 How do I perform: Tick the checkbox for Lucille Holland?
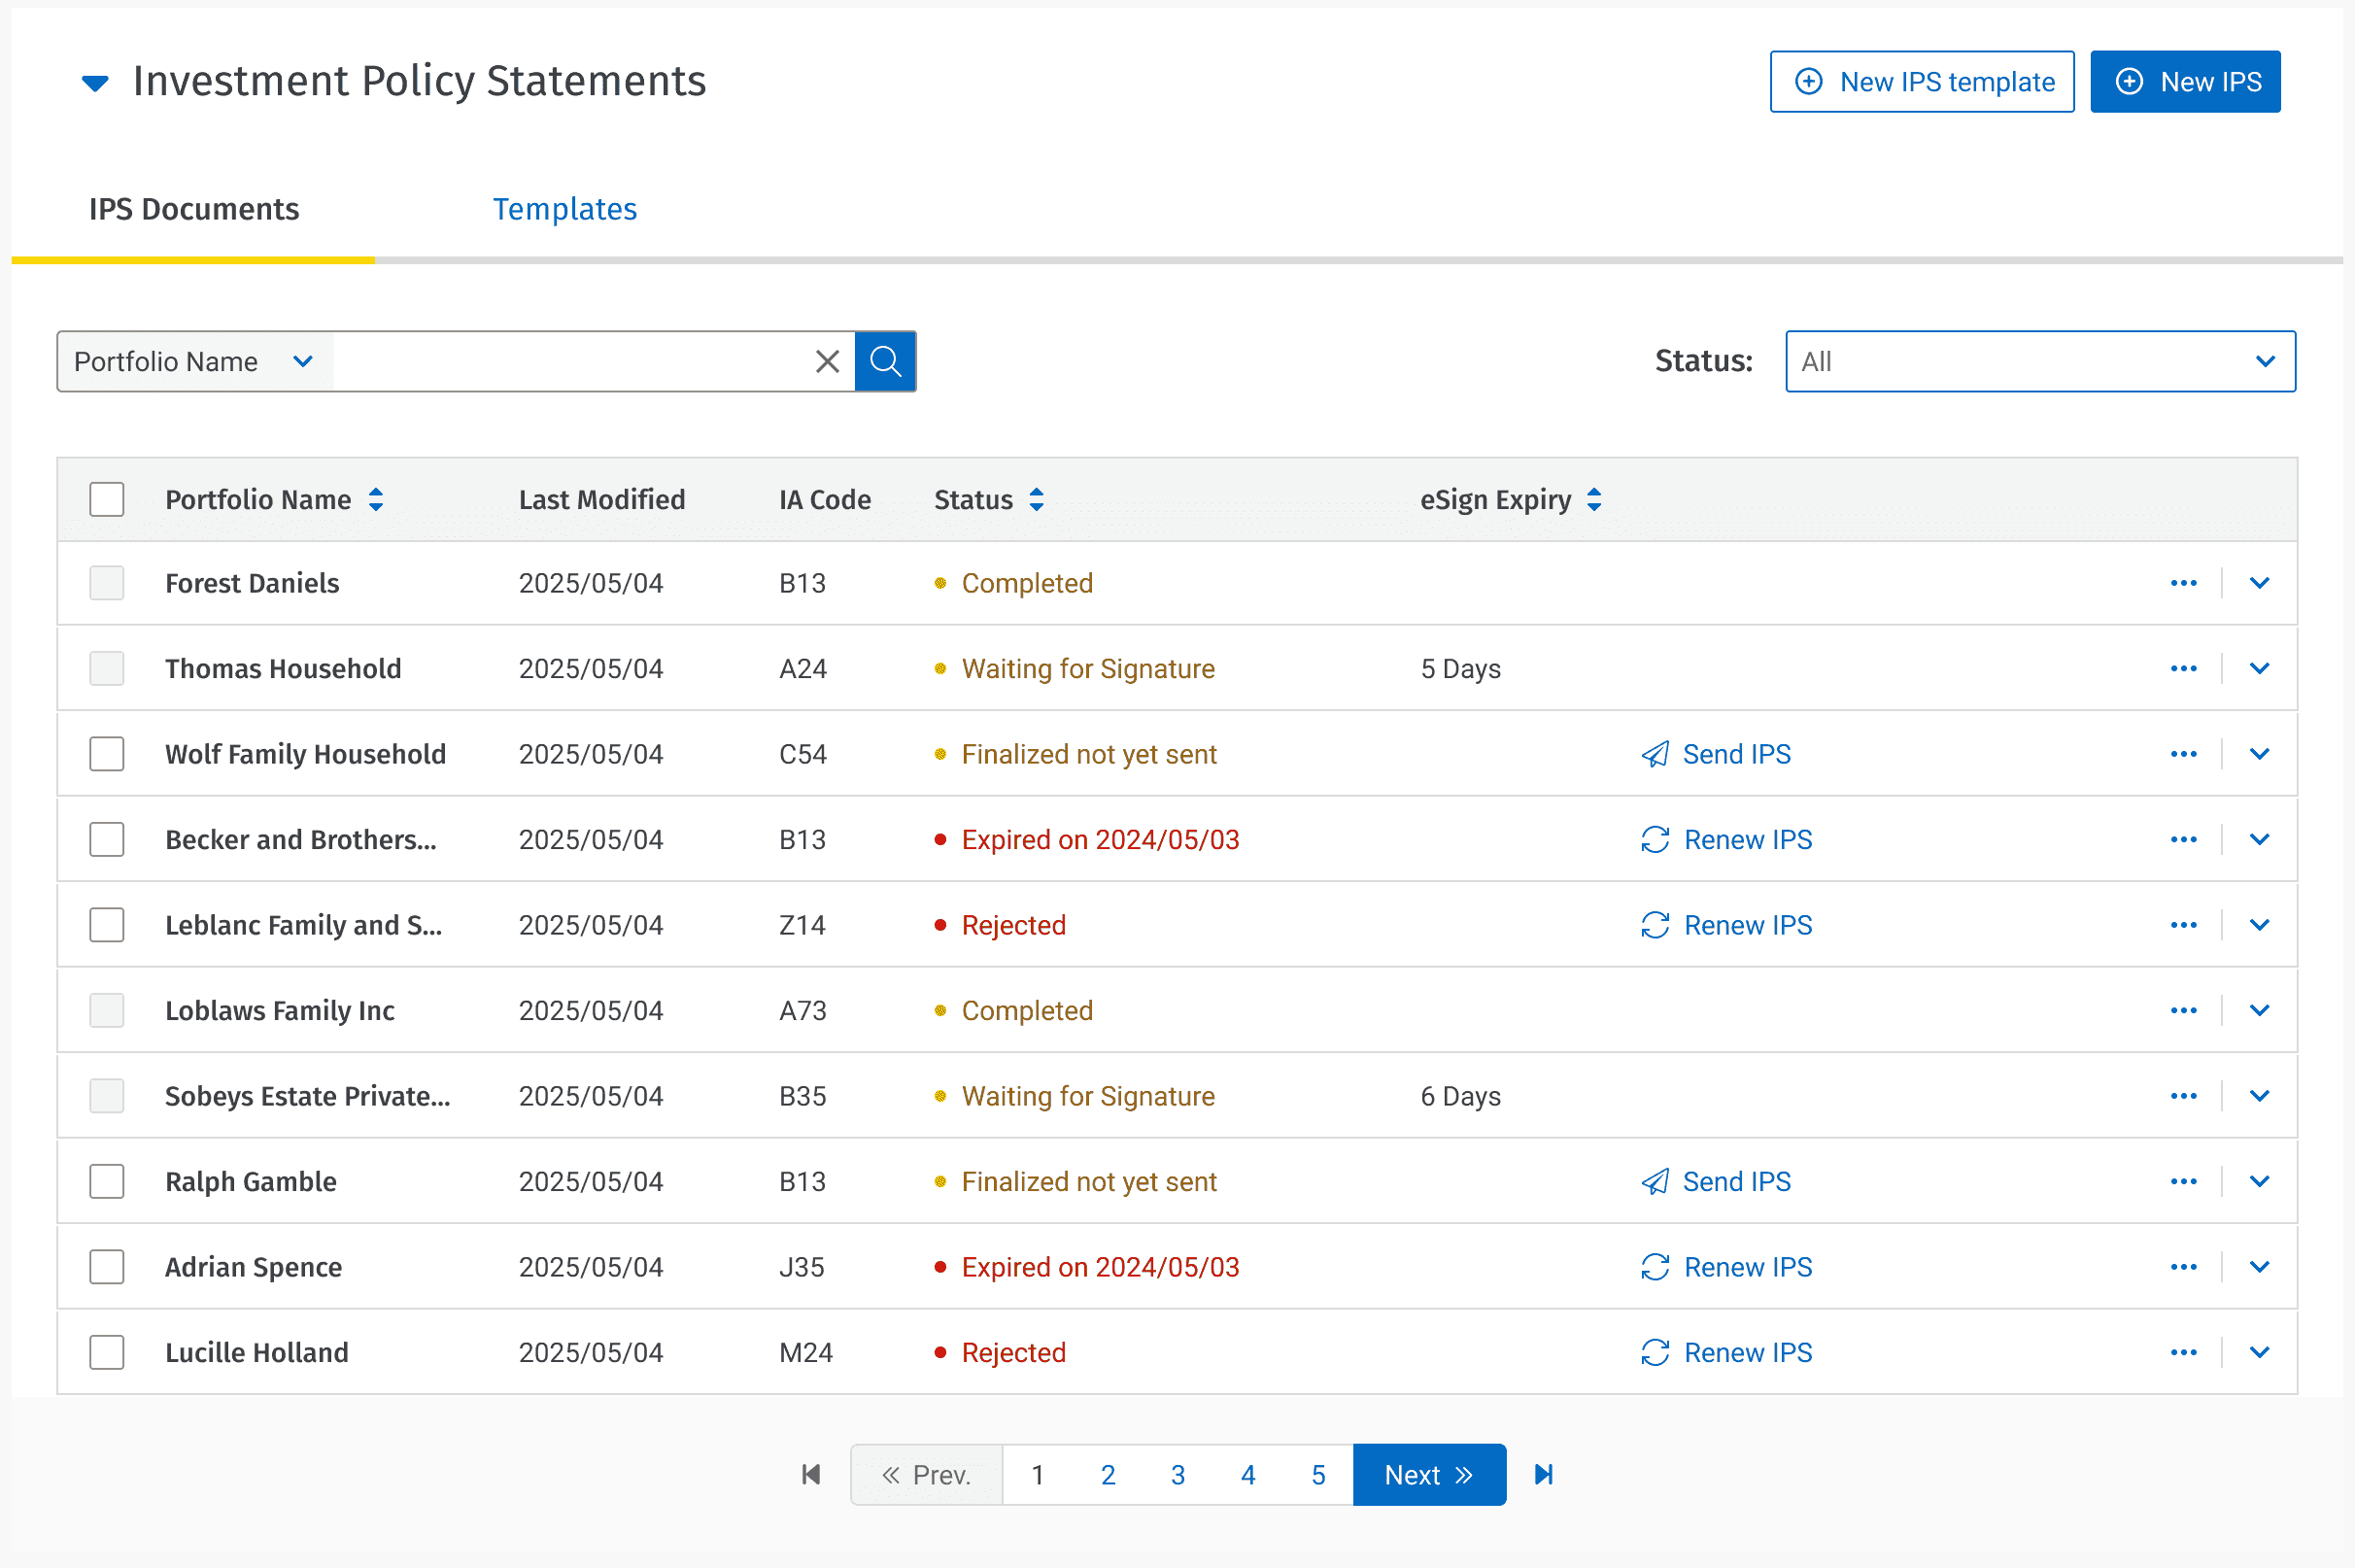pos(107,1352)
